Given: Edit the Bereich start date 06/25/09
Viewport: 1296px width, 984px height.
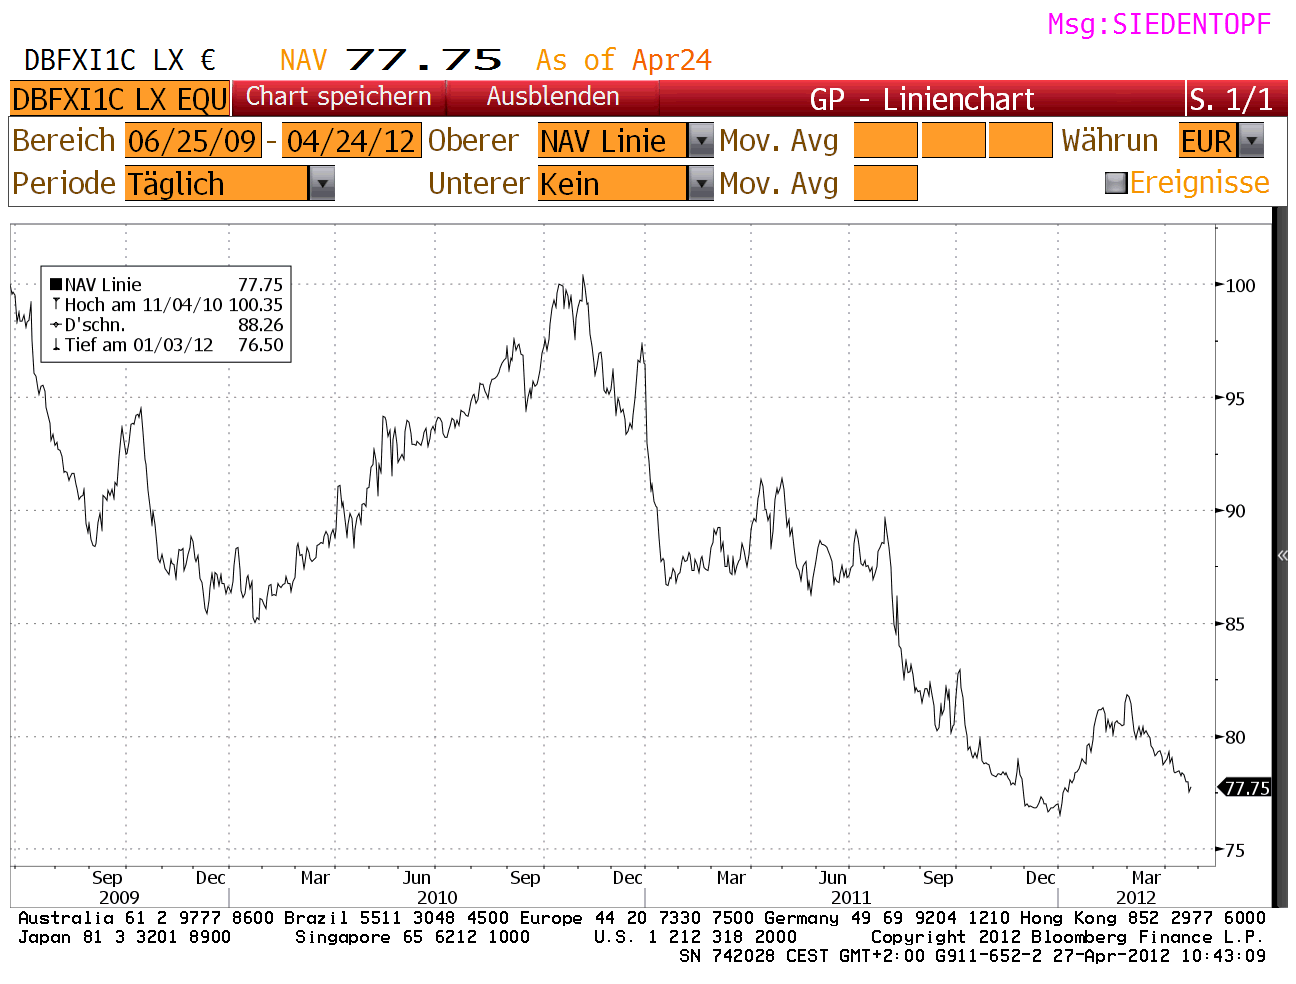Looking at the screenshot, I should pyautogui.click(x=193, y=141).
